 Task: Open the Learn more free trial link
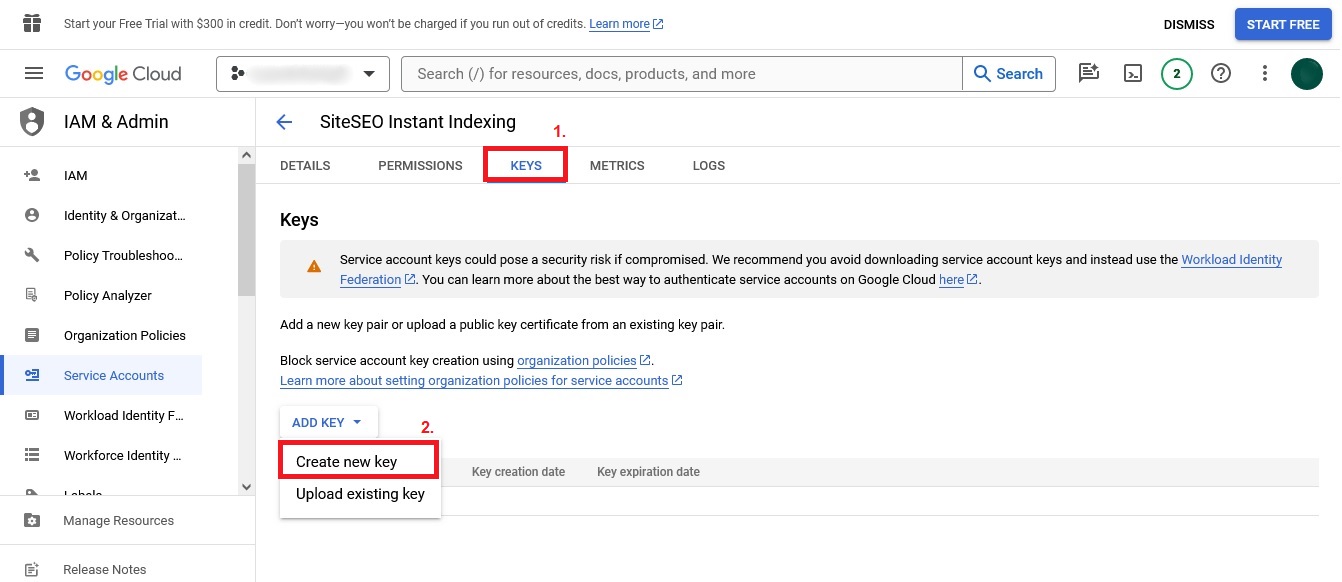(626, 24)
